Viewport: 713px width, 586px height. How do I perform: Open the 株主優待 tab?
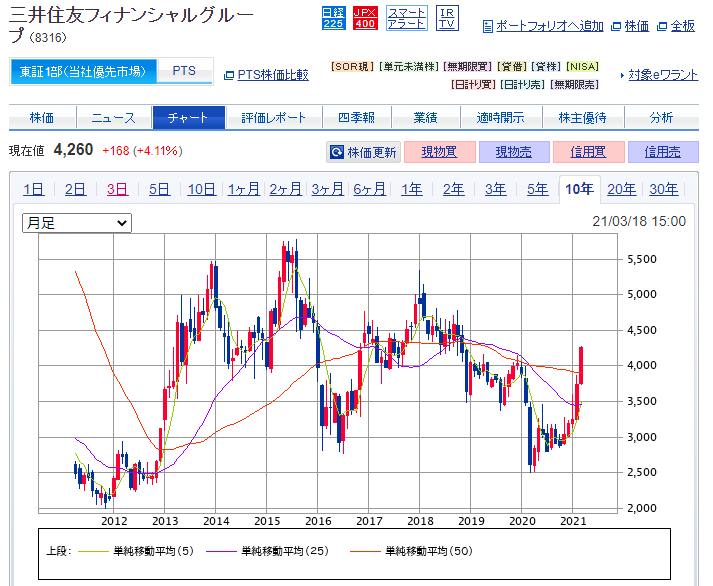(582, 118)
